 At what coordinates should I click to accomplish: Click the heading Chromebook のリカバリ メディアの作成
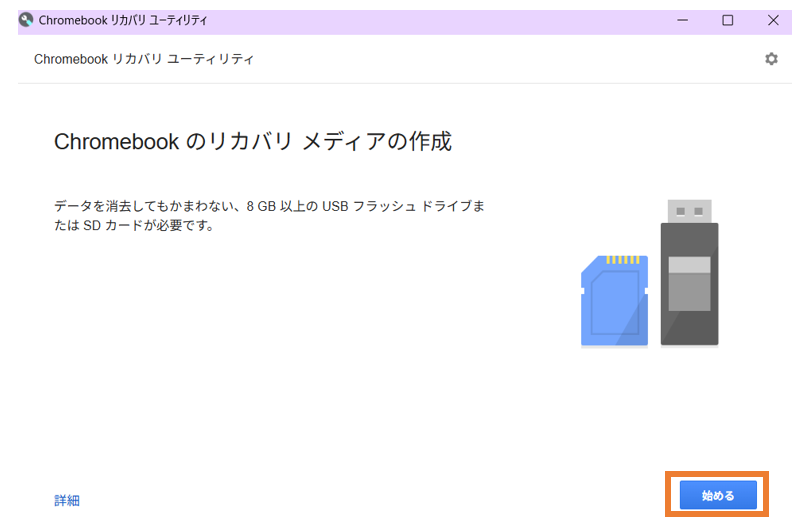[252, 142]
